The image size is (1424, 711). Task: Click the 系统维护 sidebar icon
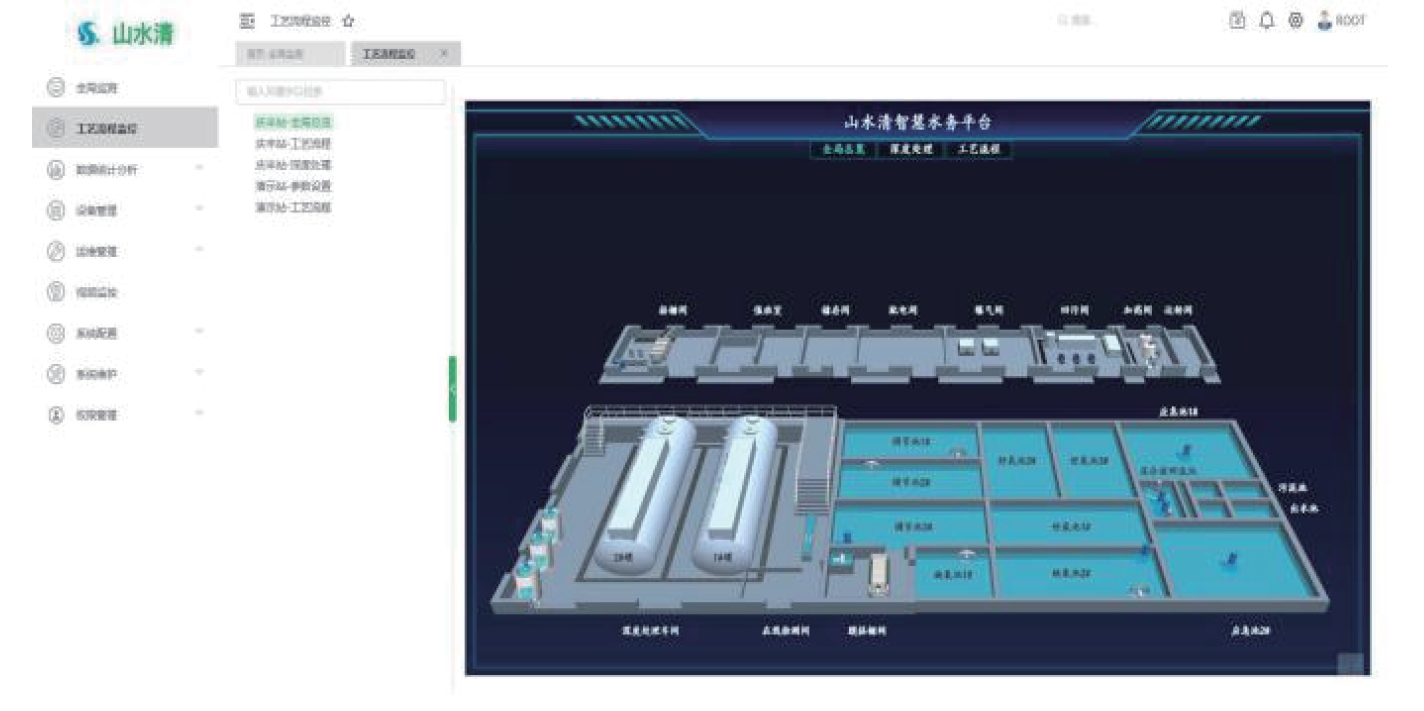(57, 373)
